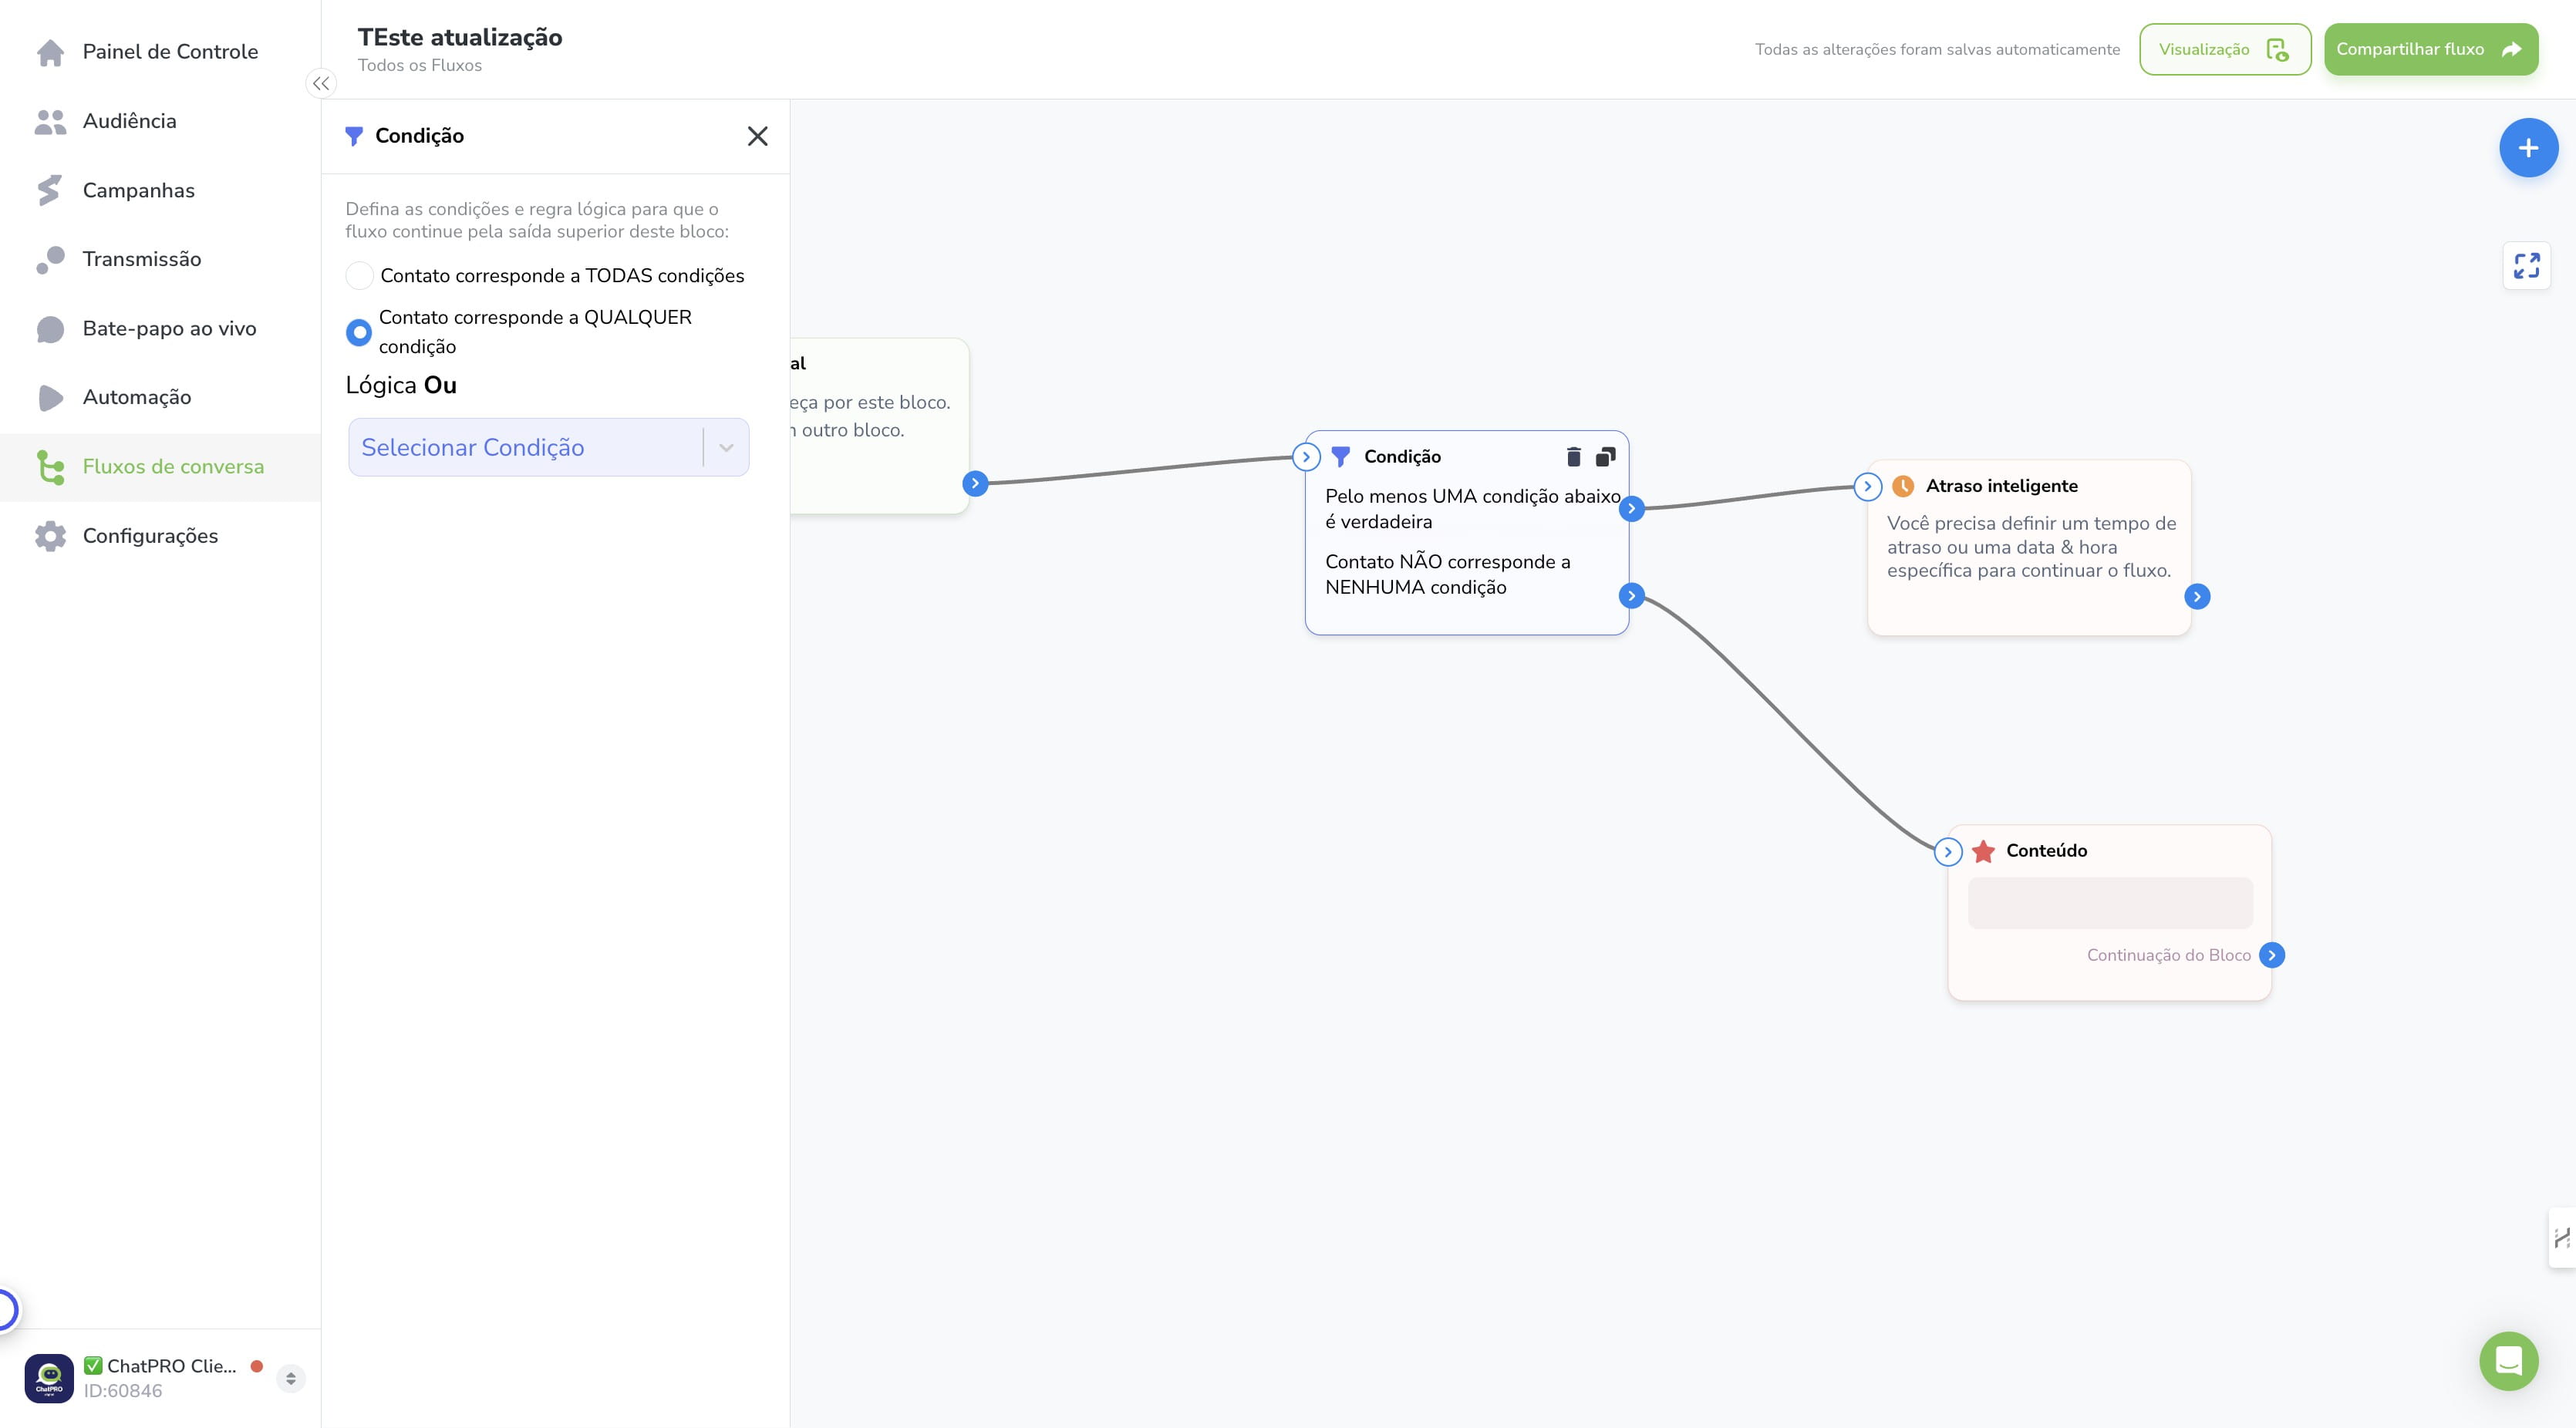The image size is (2576, 1428).
Task: Click the Continuação do Bloco output connector
Action: pos(2271,955)
